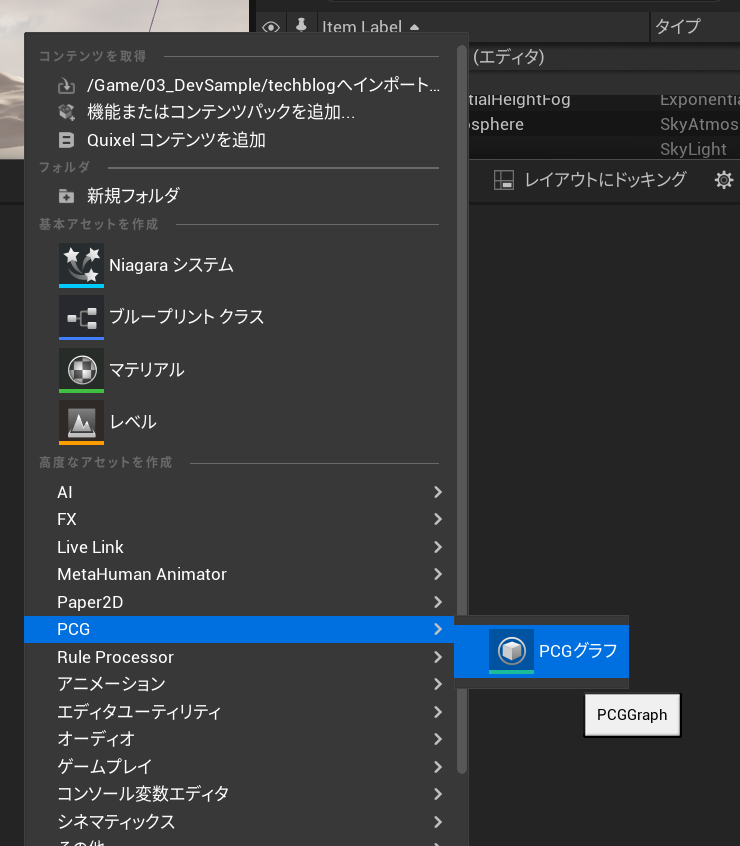The image size is (740, 846).
Task: Open the highlighted PCG submenu
Action: tap(239, 629)
